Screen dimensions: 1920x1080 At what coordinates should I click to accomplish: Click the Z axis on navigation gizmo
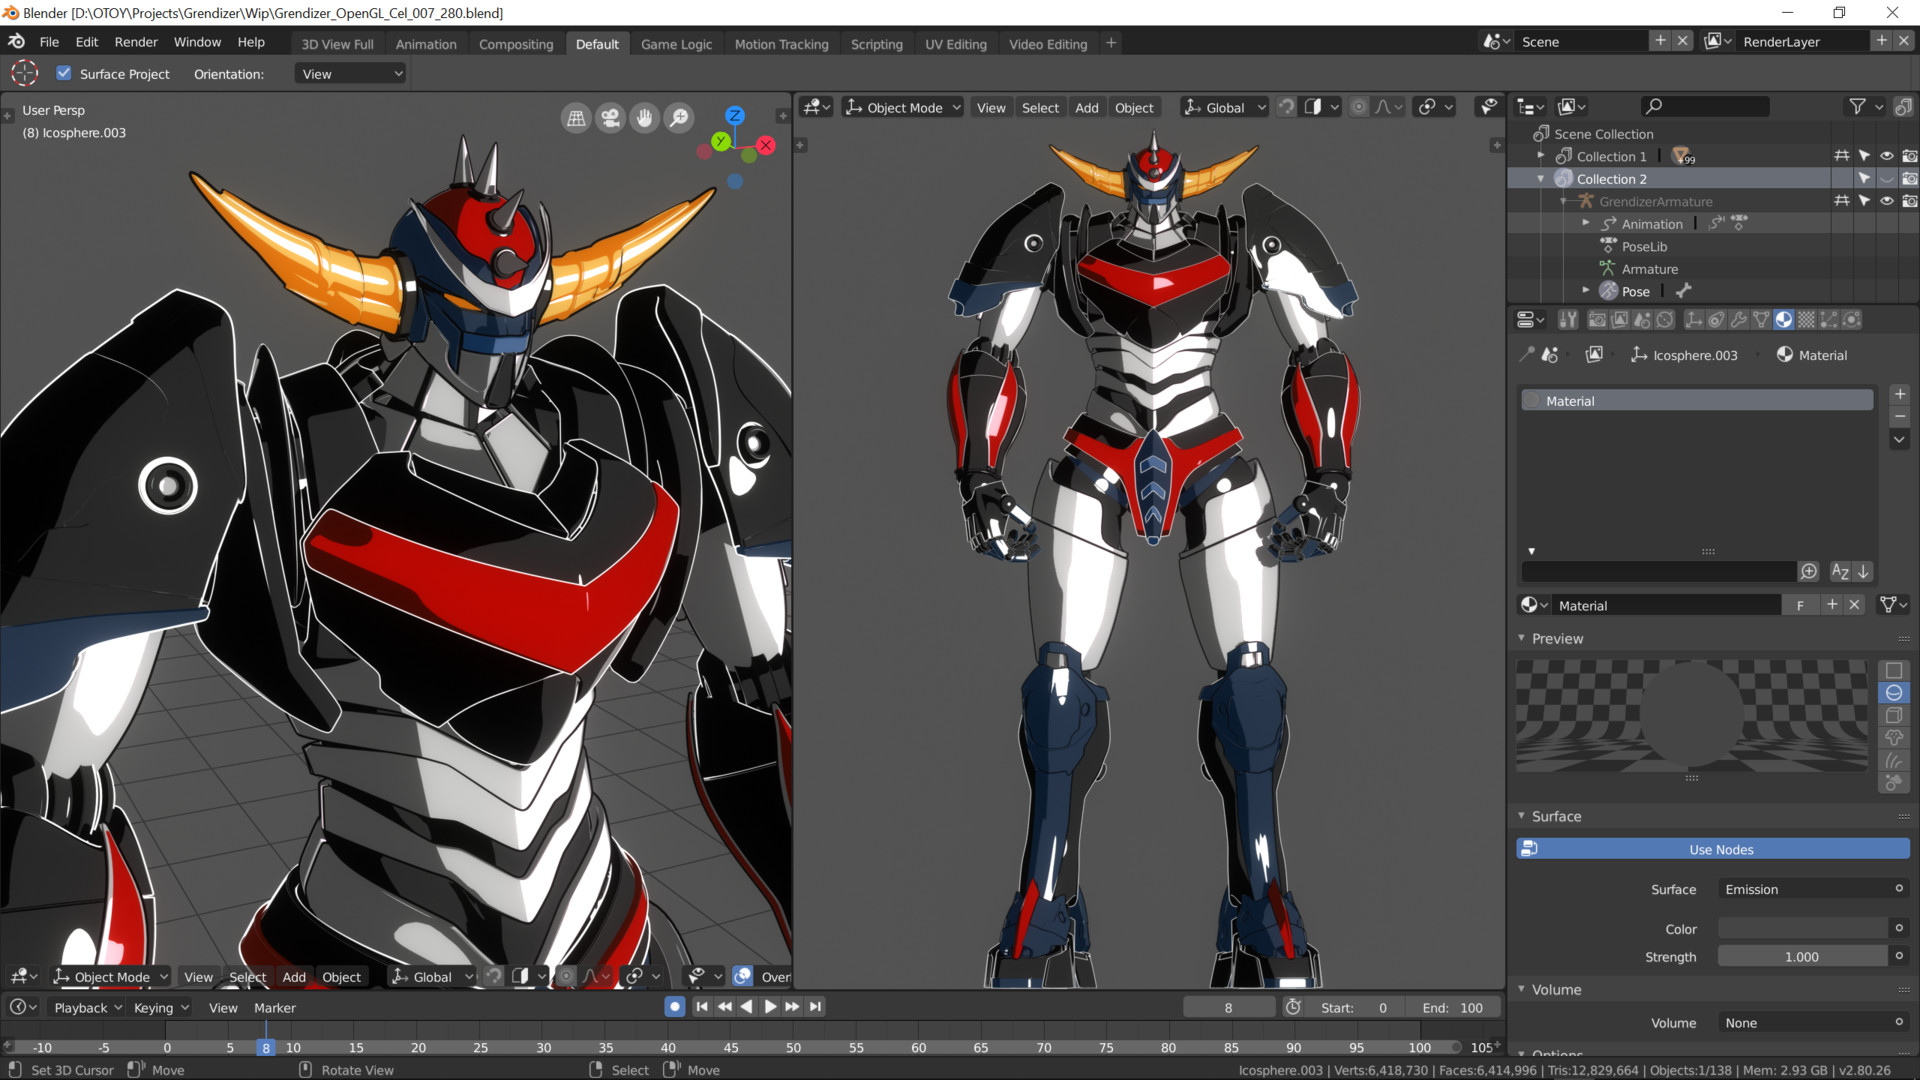coord(735,116)
